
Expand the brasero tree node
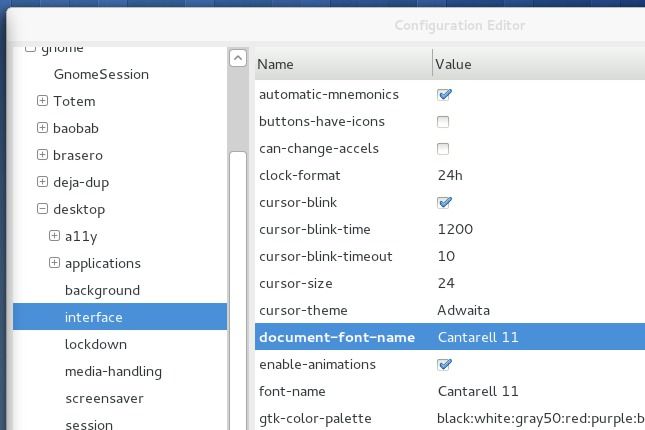pyautogui.click(x=42, y=155)
